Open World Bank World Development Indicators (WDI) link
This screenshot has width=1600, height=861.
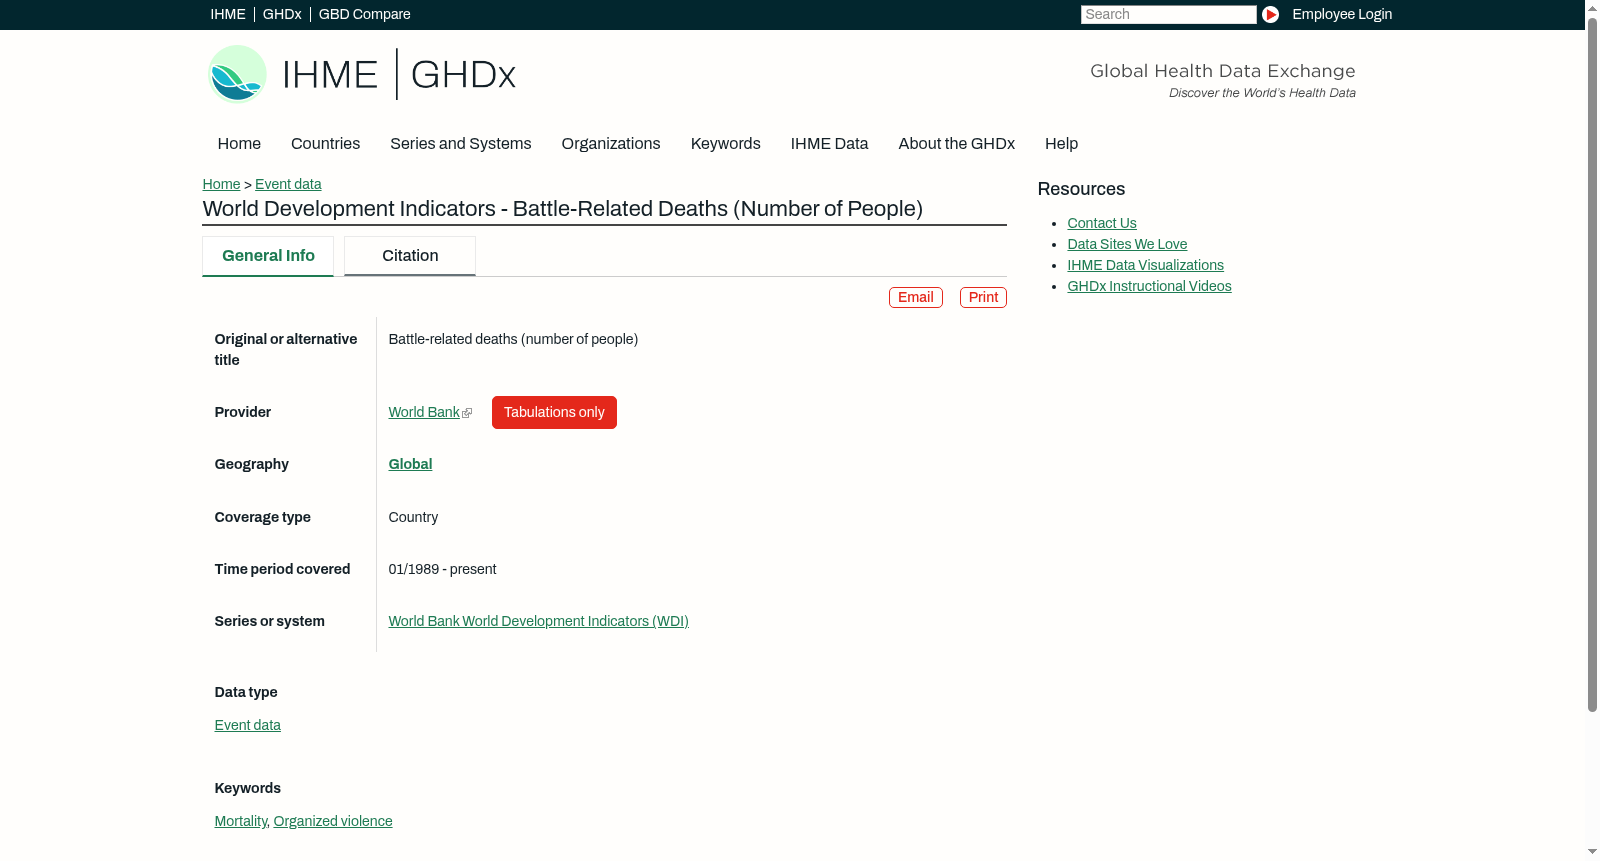click(538, 621)
